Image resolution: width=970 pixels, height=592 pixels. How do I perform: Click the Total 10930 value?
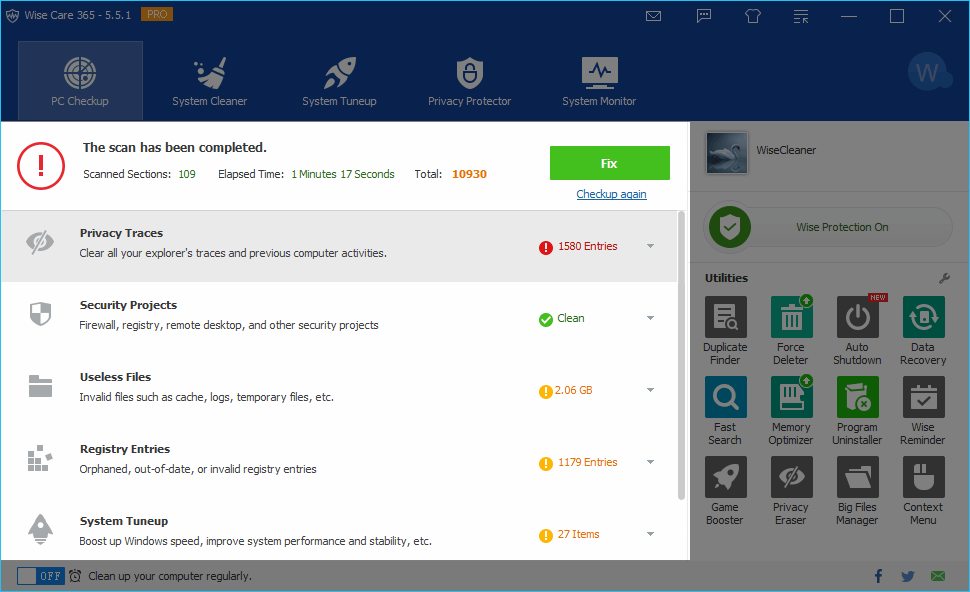469,174
